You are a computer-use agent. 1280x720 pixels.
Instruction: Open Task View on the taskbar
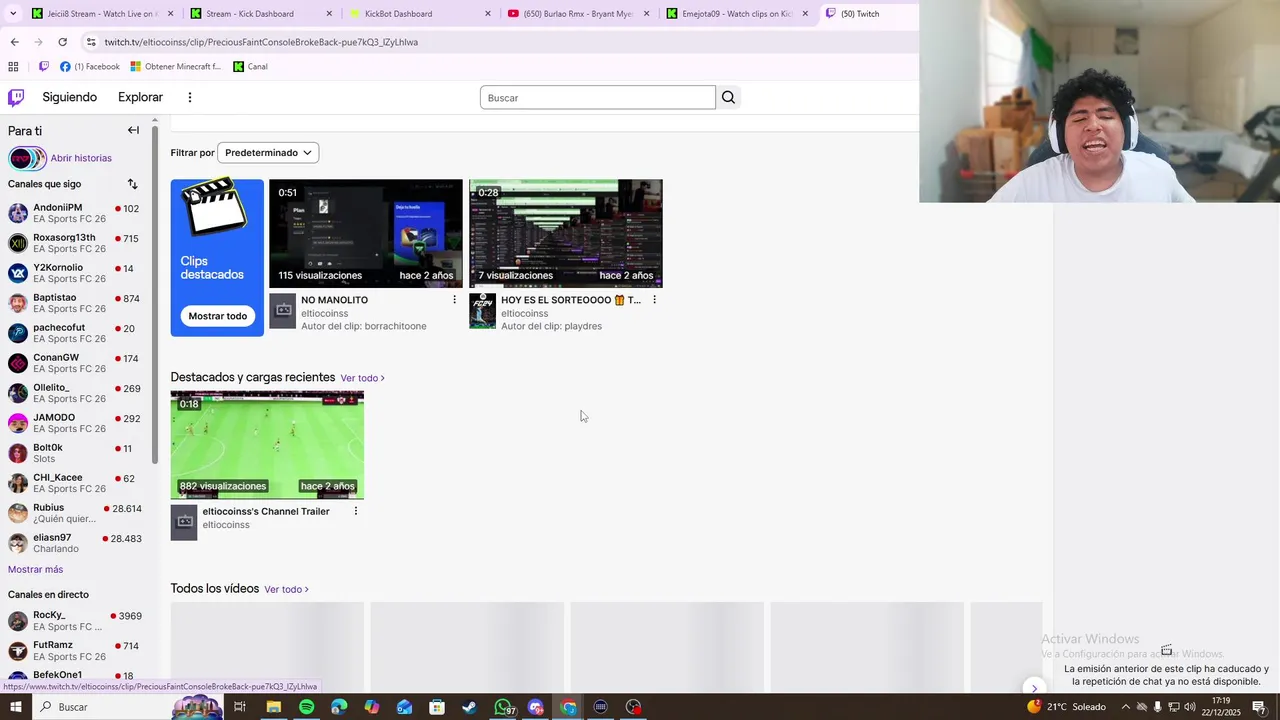(240, 707)
